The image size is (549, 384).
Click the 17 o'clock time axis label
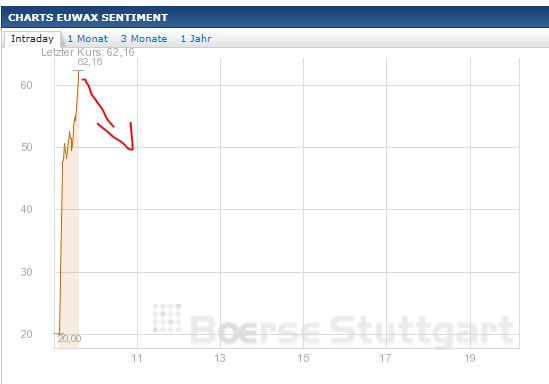point(385,358)
